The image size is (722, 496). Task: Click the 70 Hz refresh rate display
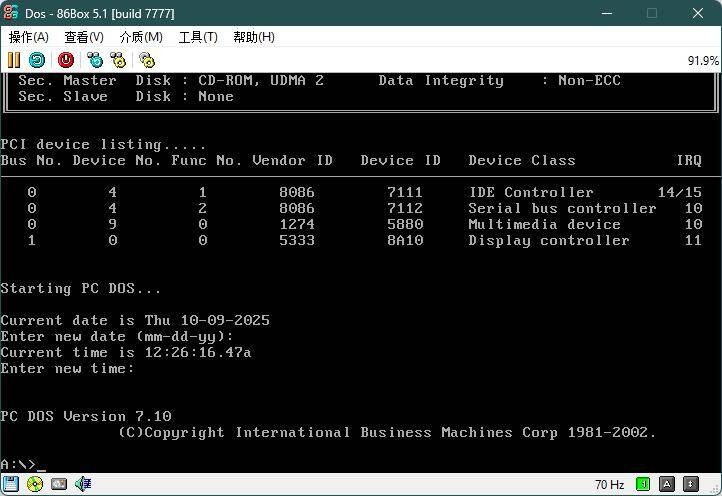(x=609, y=484)
